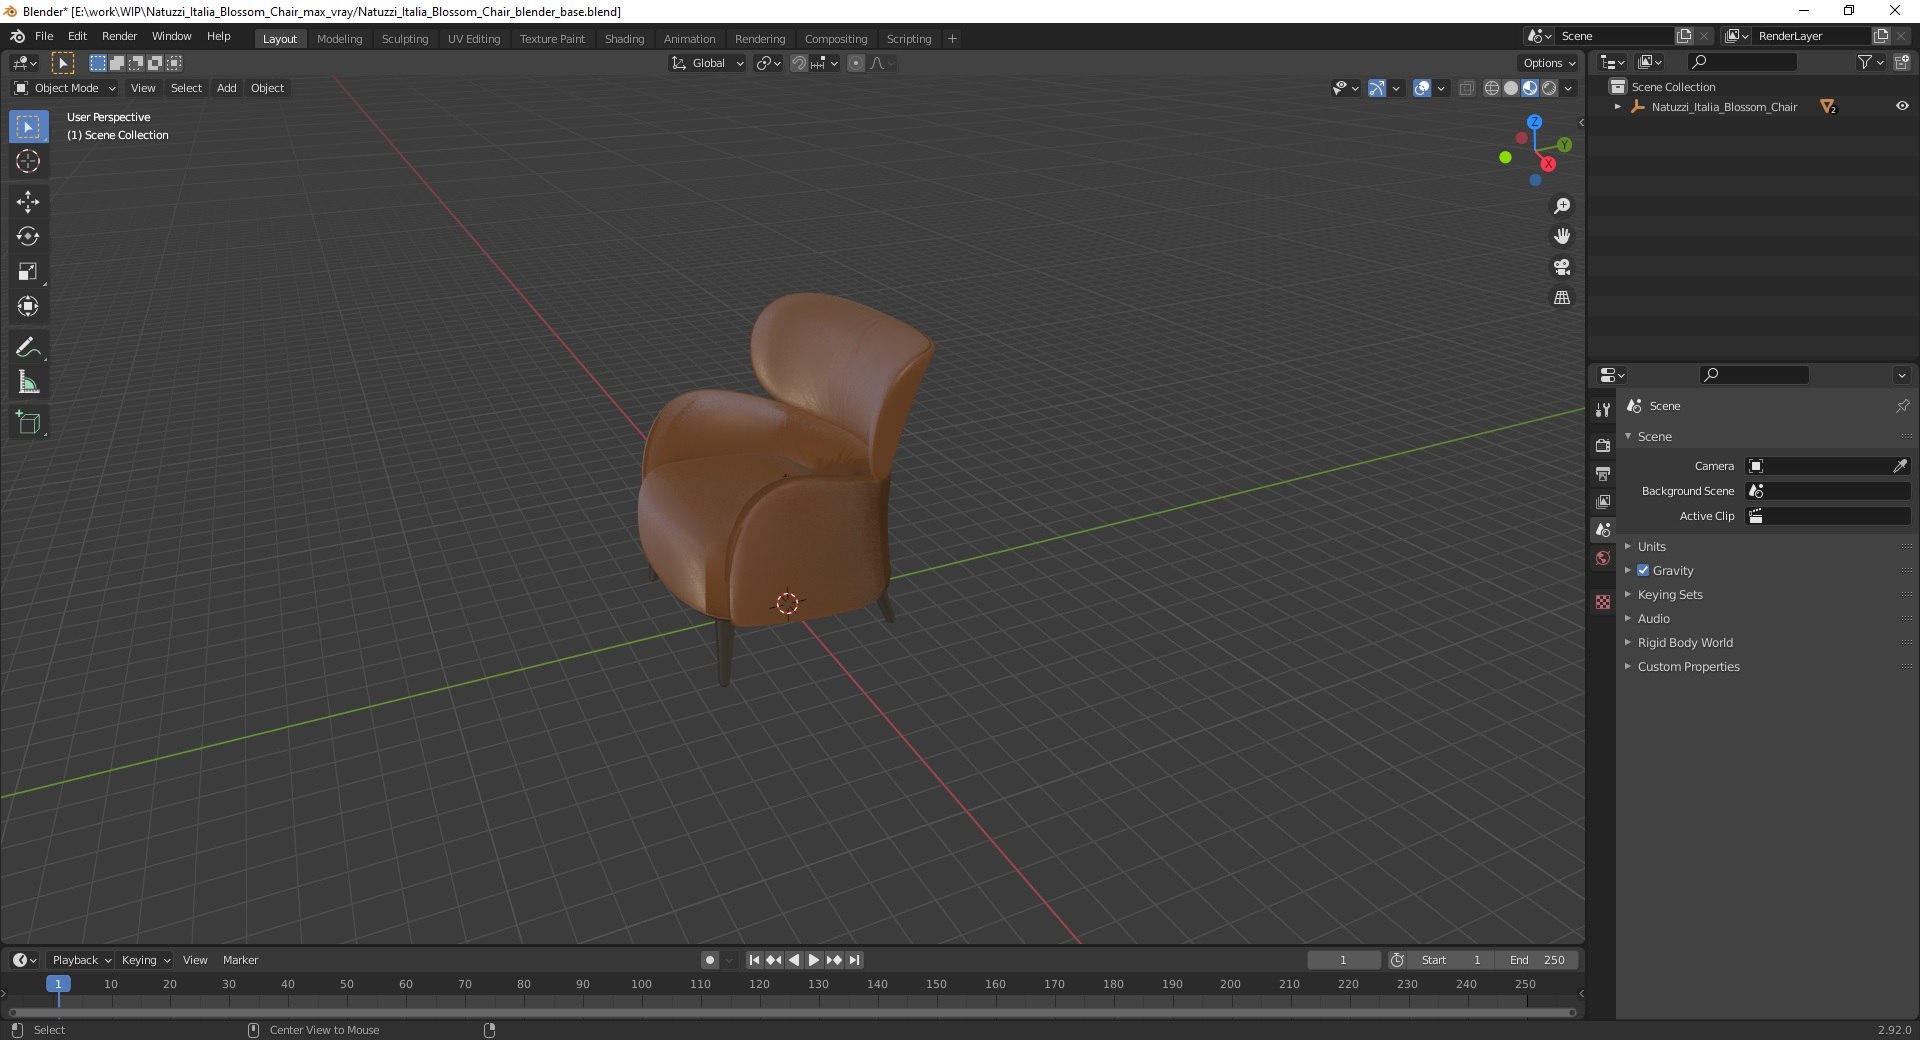
Task: Activate the Scale tool
Action: click(28, 272)
